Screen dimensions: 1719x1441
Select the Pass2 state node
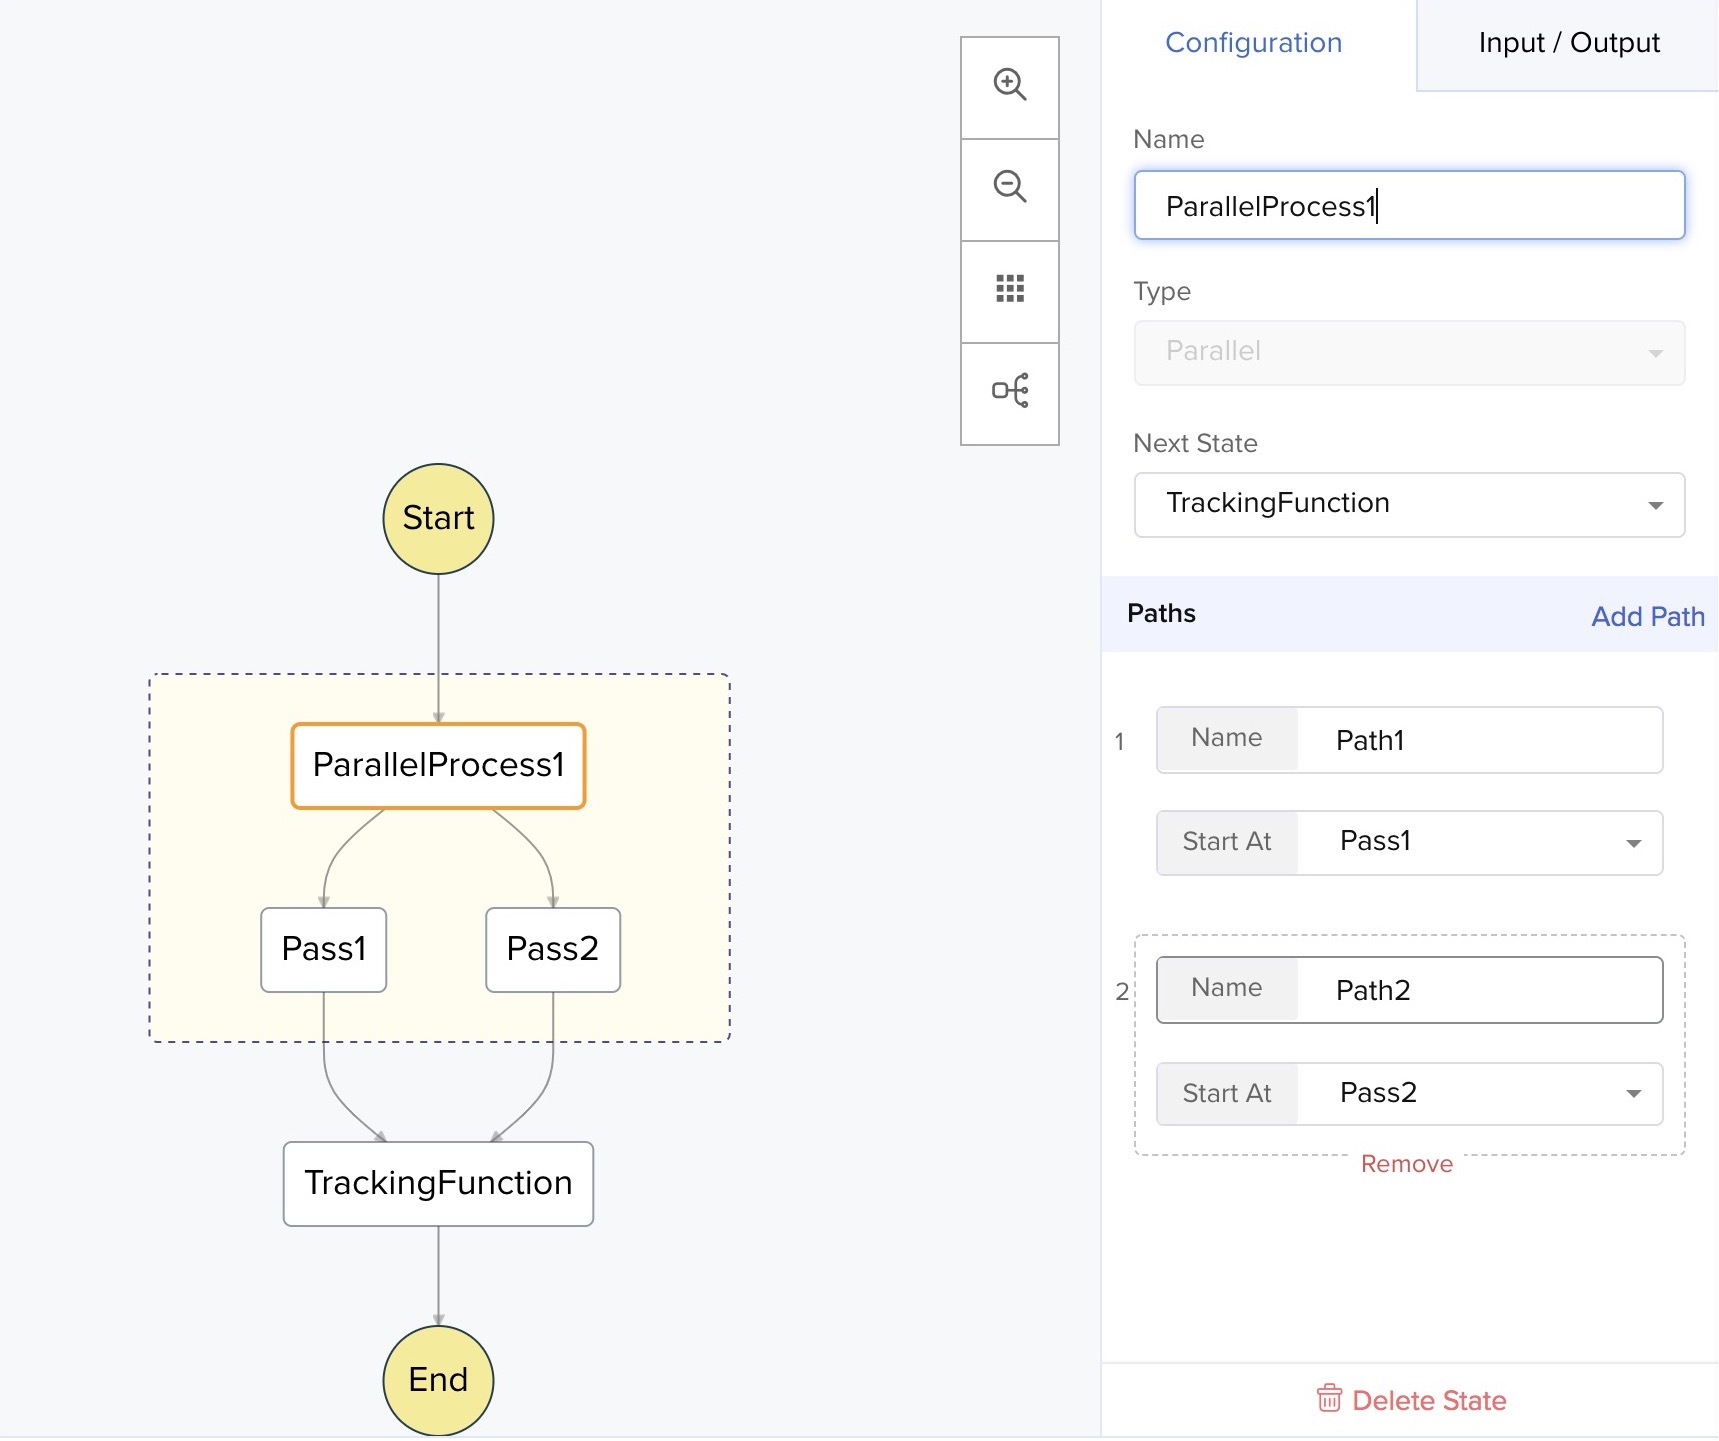(x=552, y=949)
